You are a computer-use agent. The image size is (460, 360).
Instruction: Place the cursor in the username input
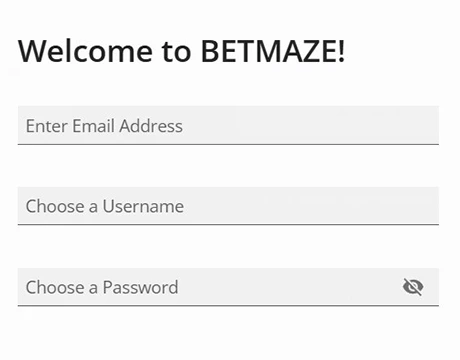(228, 206)
